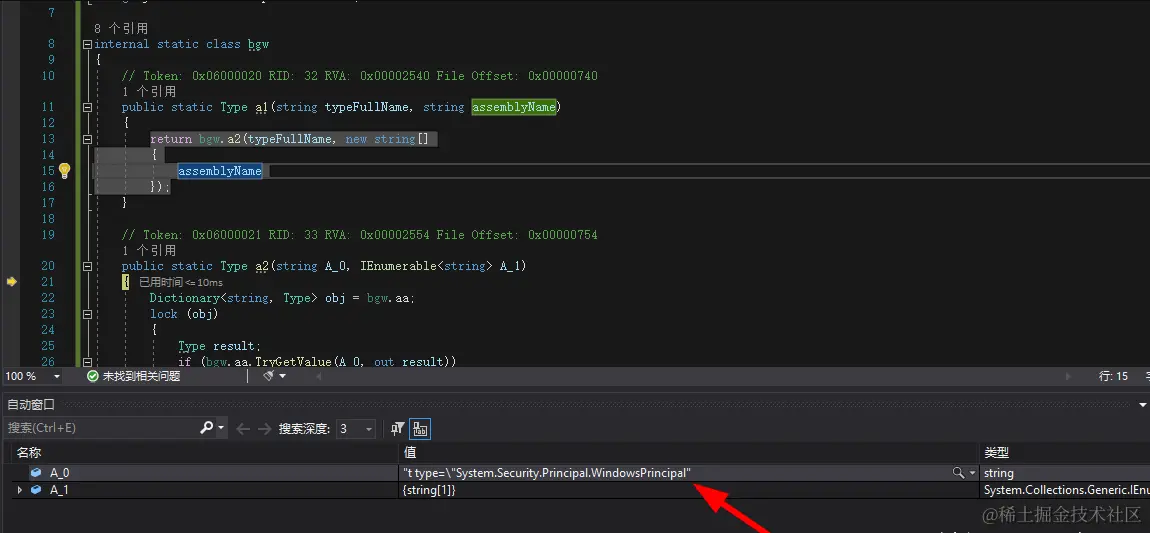Open the code cleanup broom icon
The image size is (1150, 533).
[x=268, y=376]
